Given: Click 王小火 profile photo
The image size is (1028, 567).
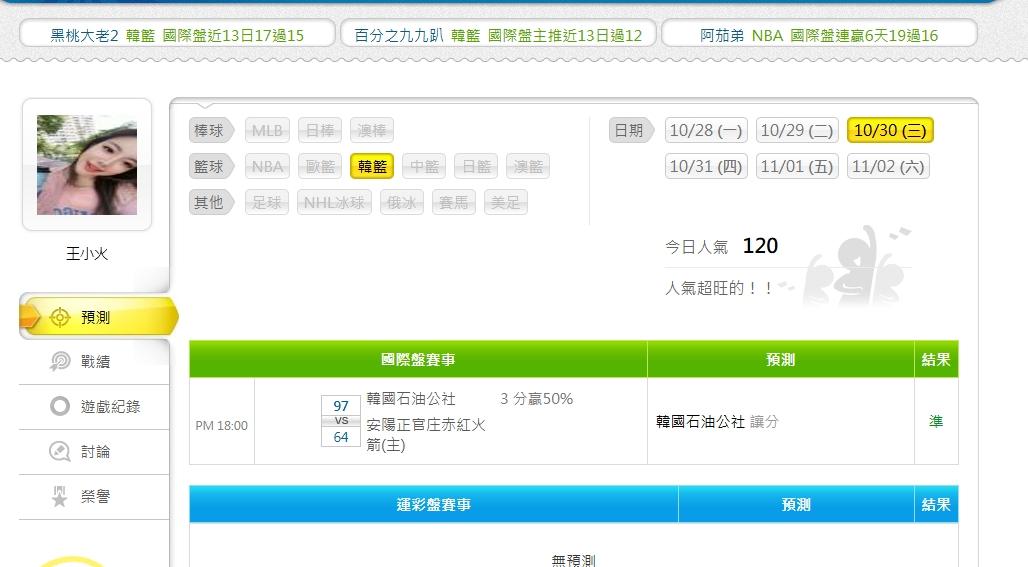Looking at the screenshot, I should point(87,165).
